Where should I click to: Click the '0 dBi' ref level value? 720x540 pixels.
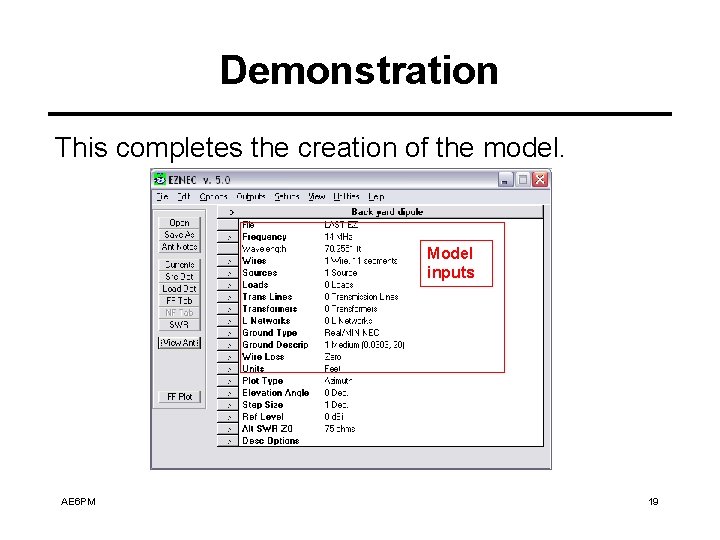pyautogui.click(x=334, y=416)
